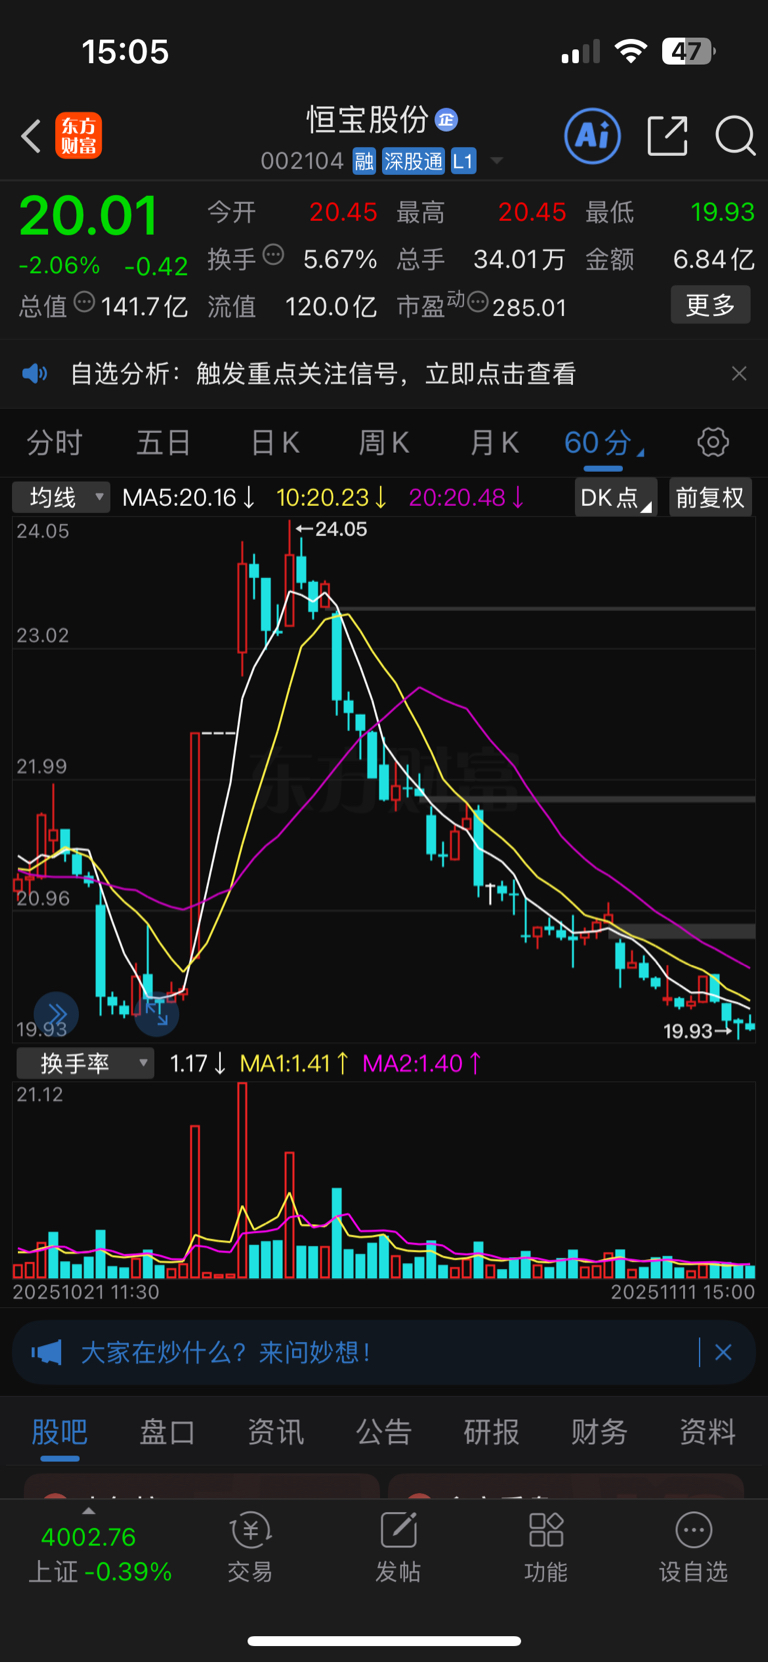This screenshot has width=768, height=1663.
Task: Tap the yellow 10:20.23 MA label
Action: [x=331, y=497]
